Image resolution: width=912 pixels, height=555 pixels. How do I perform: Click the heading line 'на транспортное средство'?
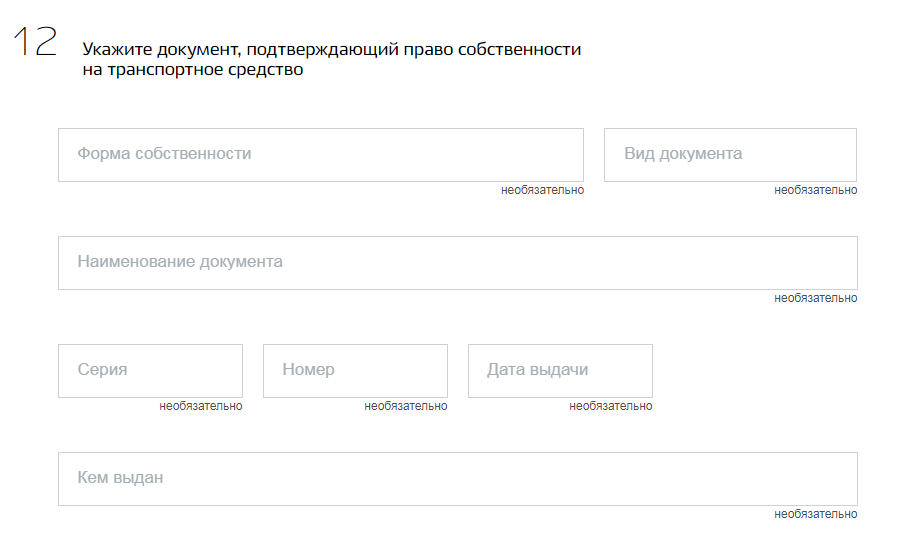coord(192,70)
